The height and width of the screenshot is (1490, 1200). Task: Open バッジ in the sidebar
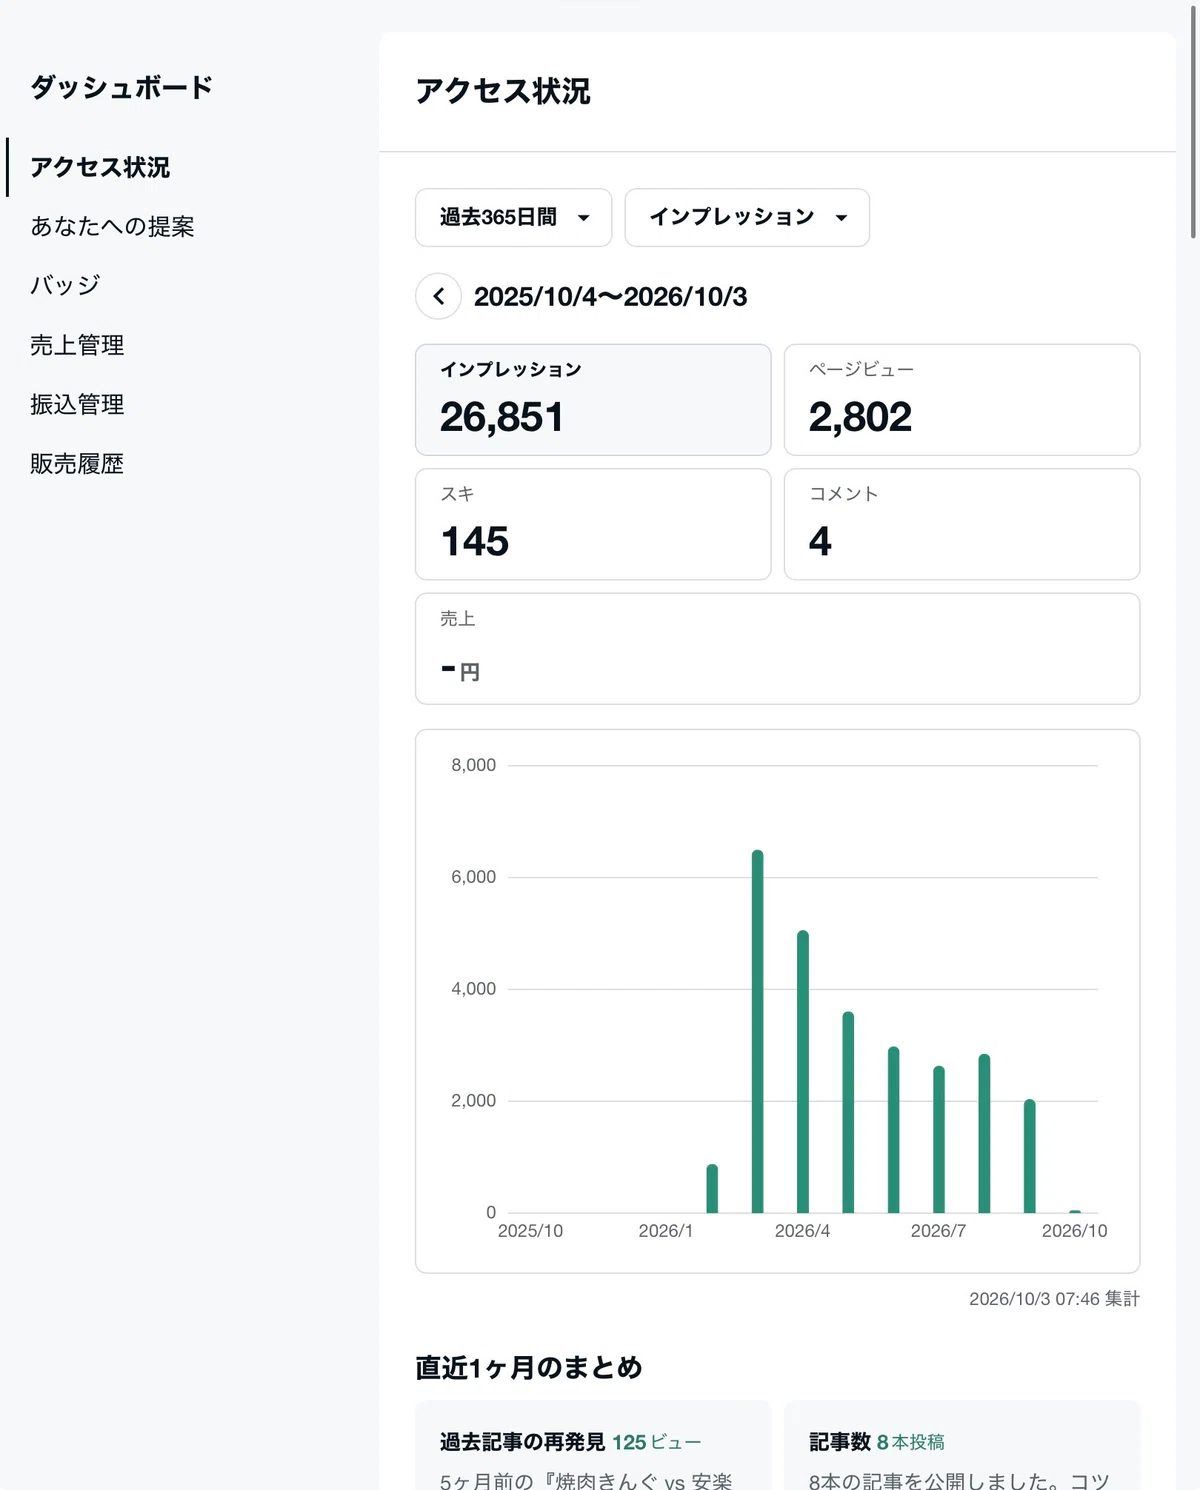[x=65, y=285]
